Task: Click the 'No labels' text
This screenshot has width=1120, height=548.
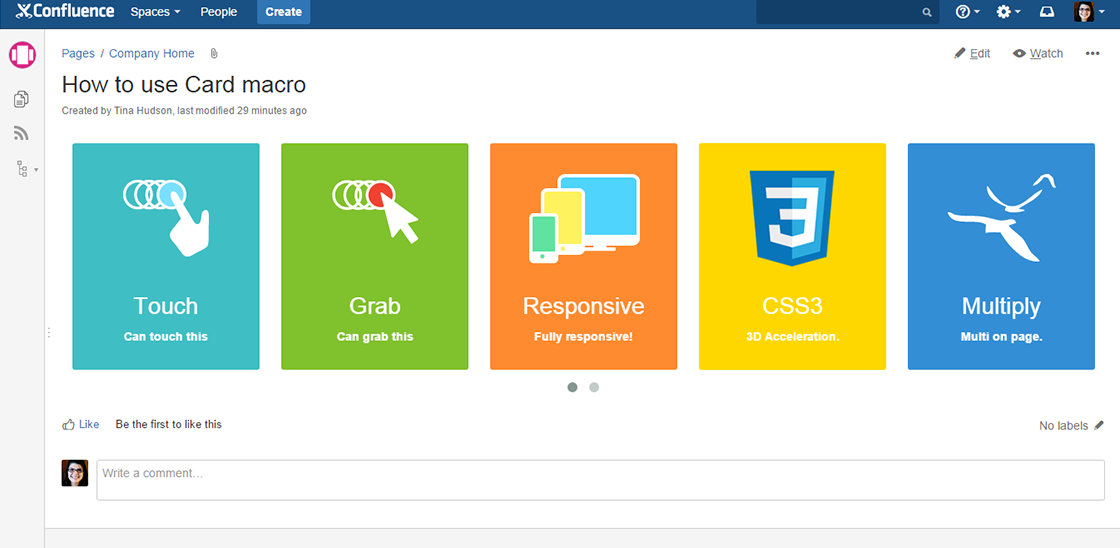Action: [x=1064, y=426]
